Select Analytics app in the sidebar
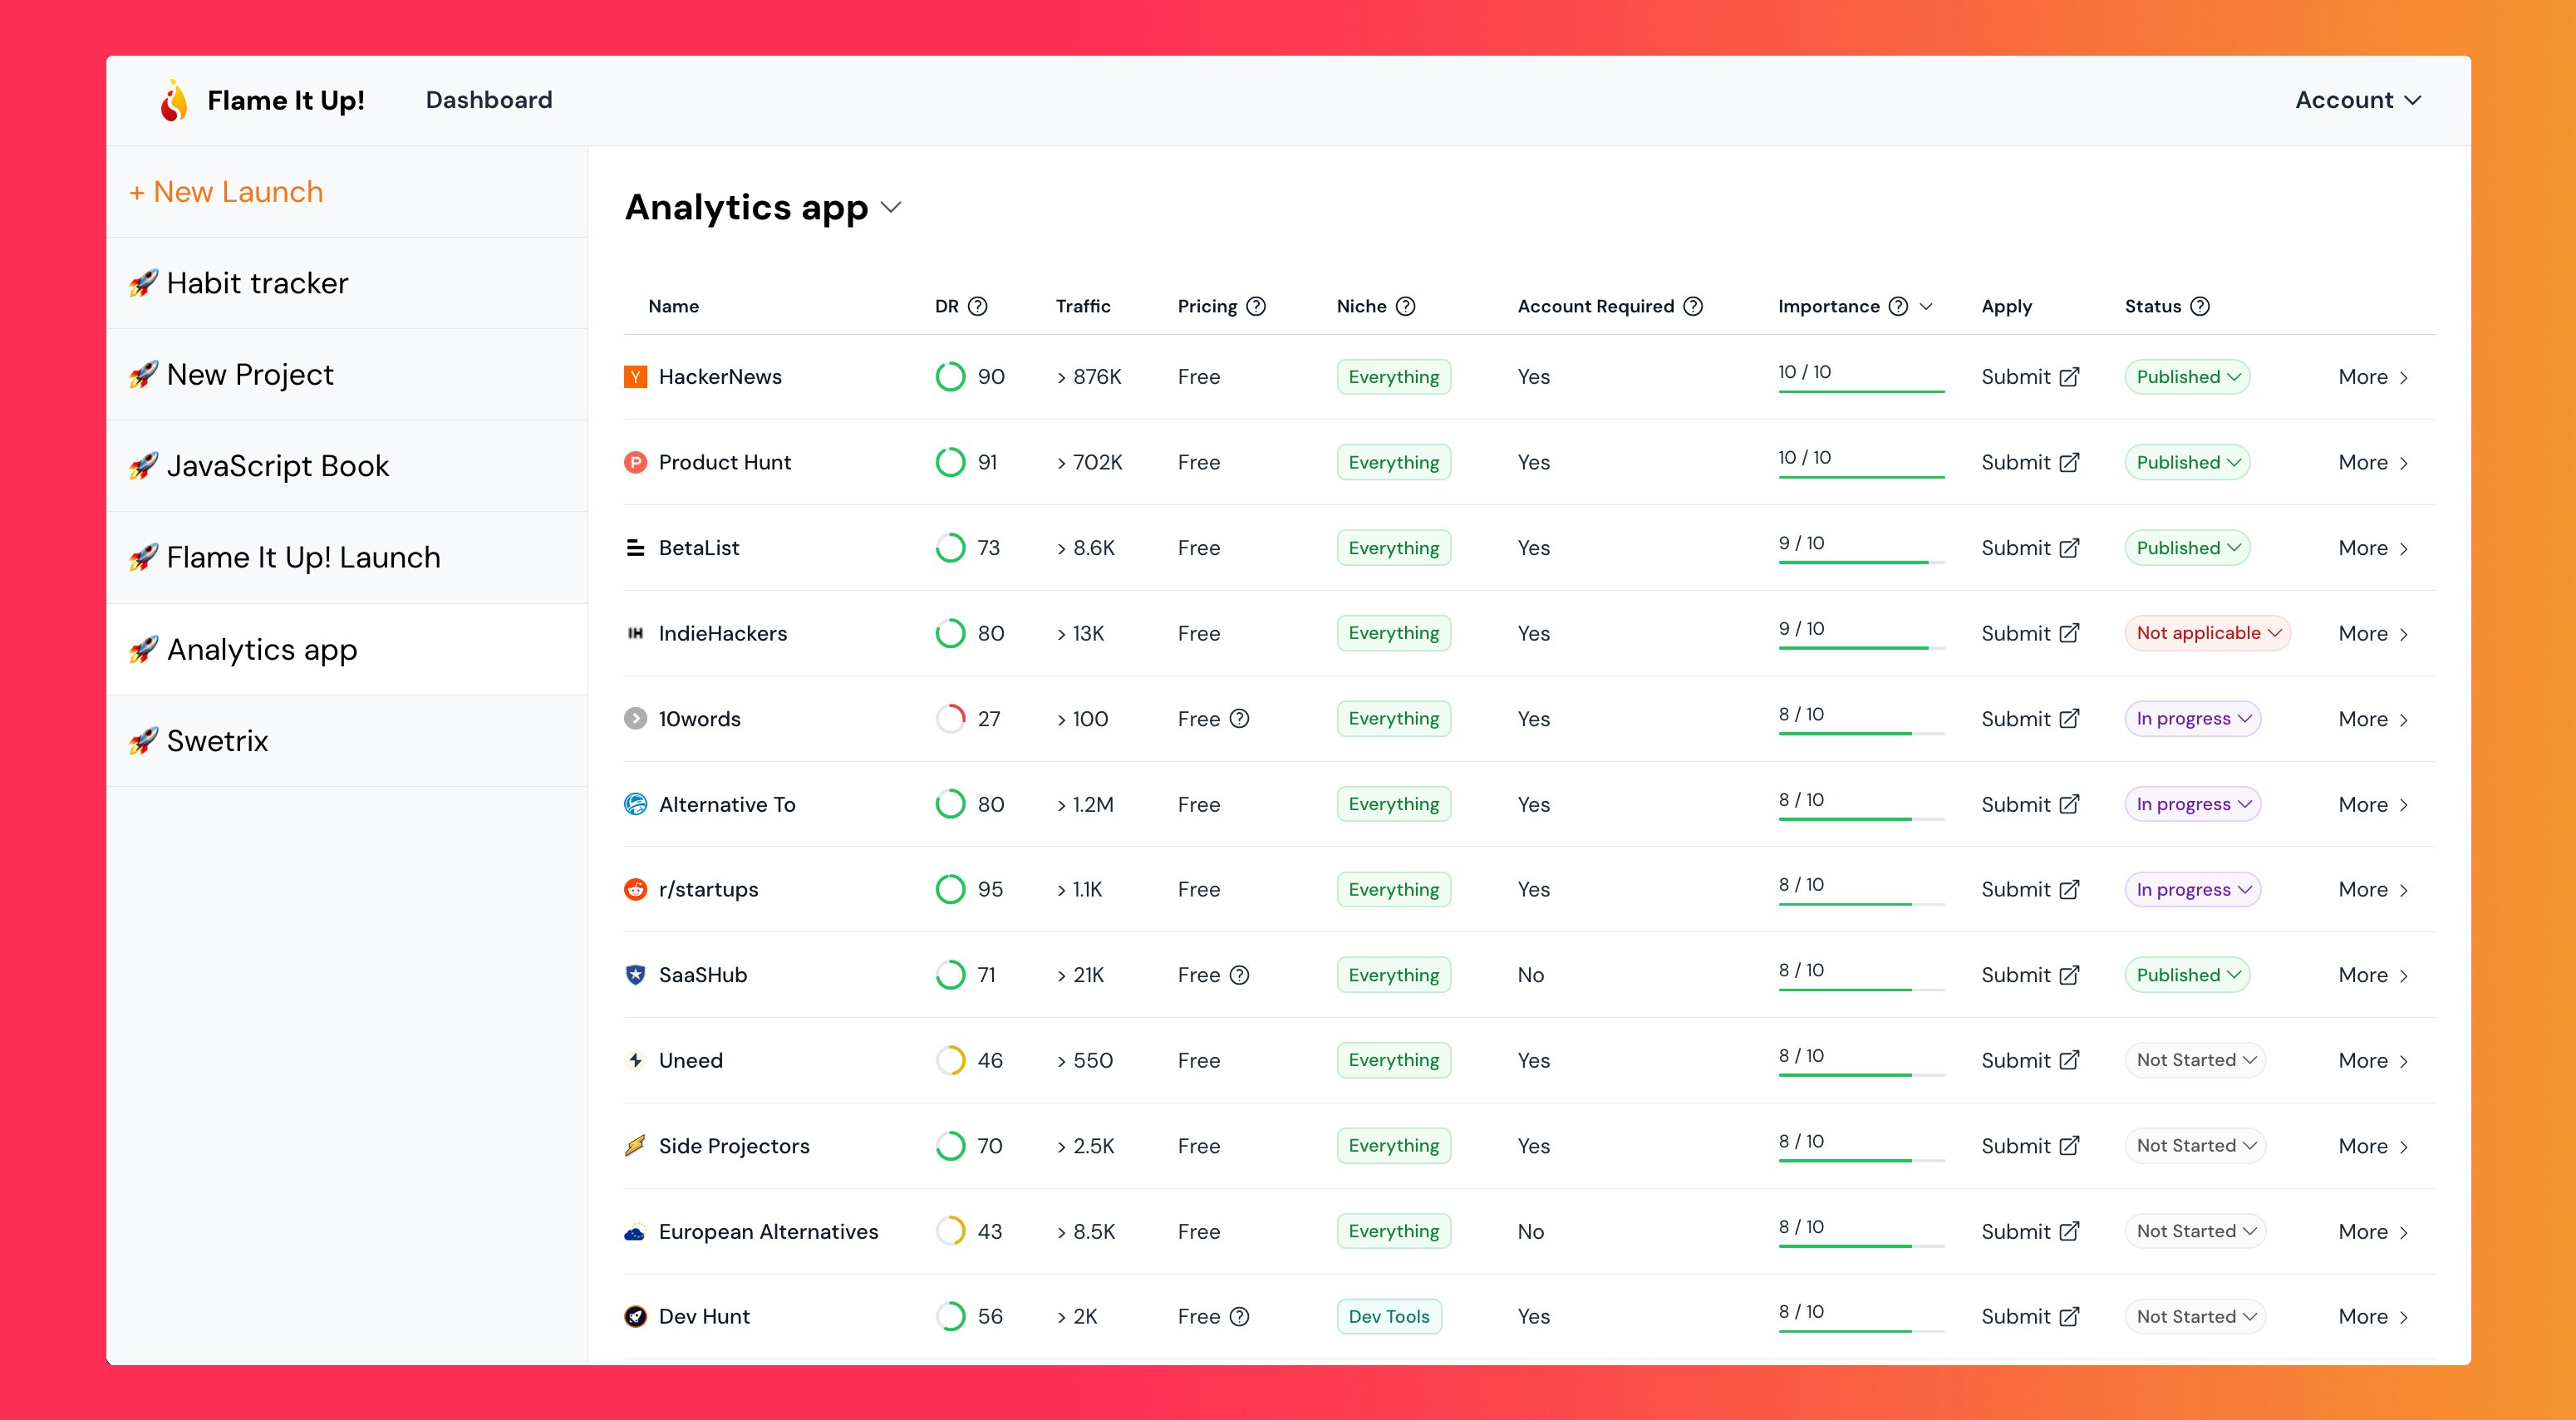Screen dimensions: 2576x1420 point(347,649)
